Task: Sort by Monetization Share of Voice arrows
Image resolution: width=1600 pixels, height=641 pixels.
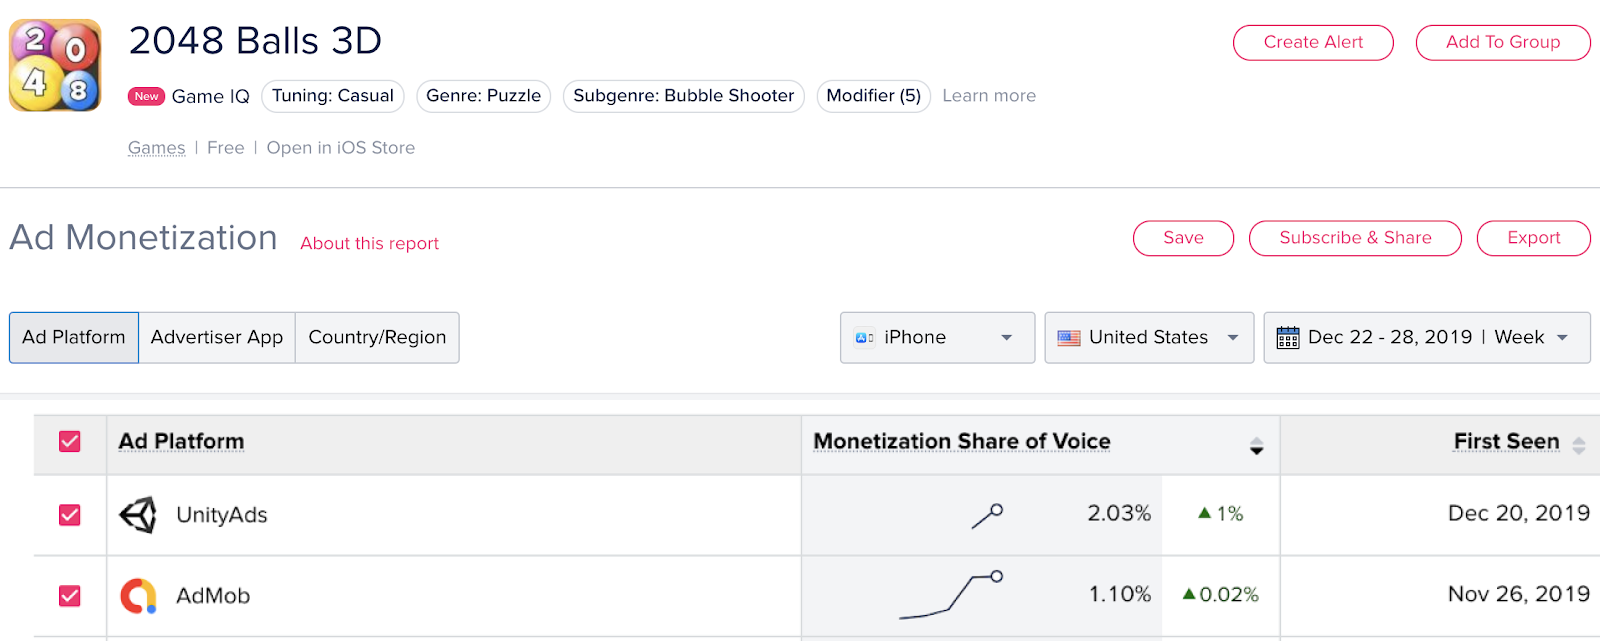Action: click(1257, 446)
